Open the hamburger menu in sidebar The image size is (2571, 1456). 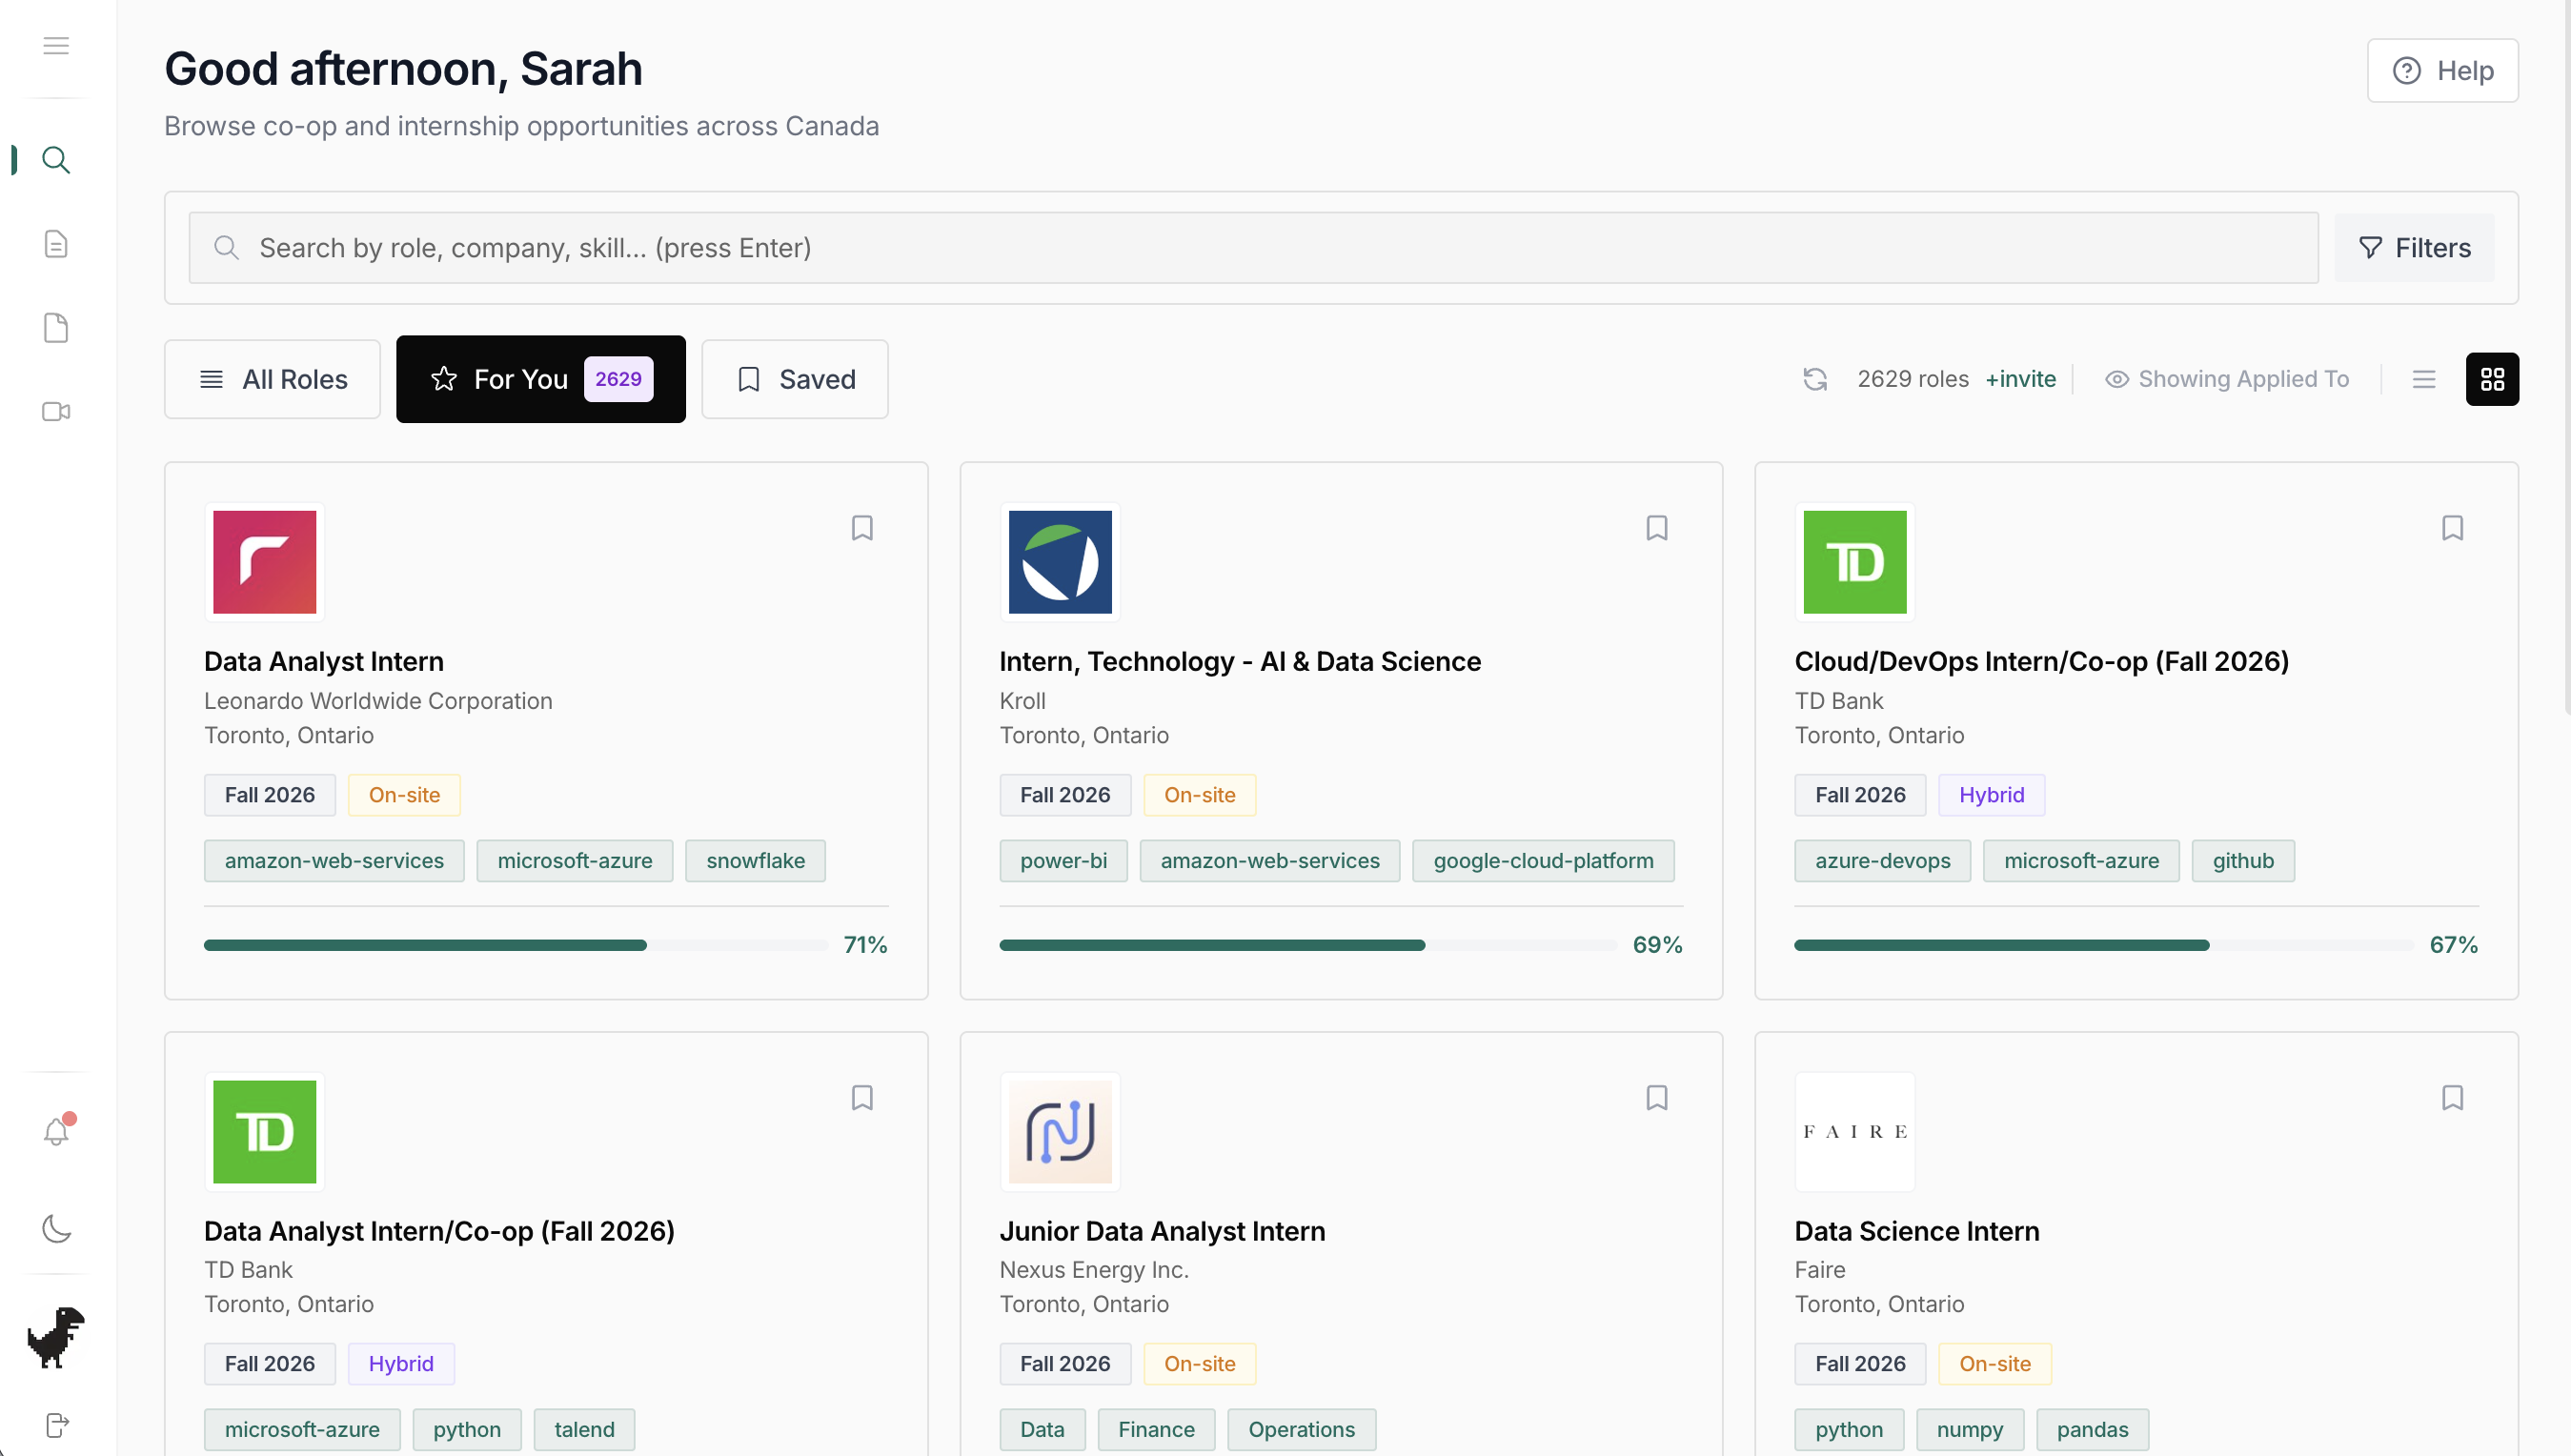click(x=56, y=46)
